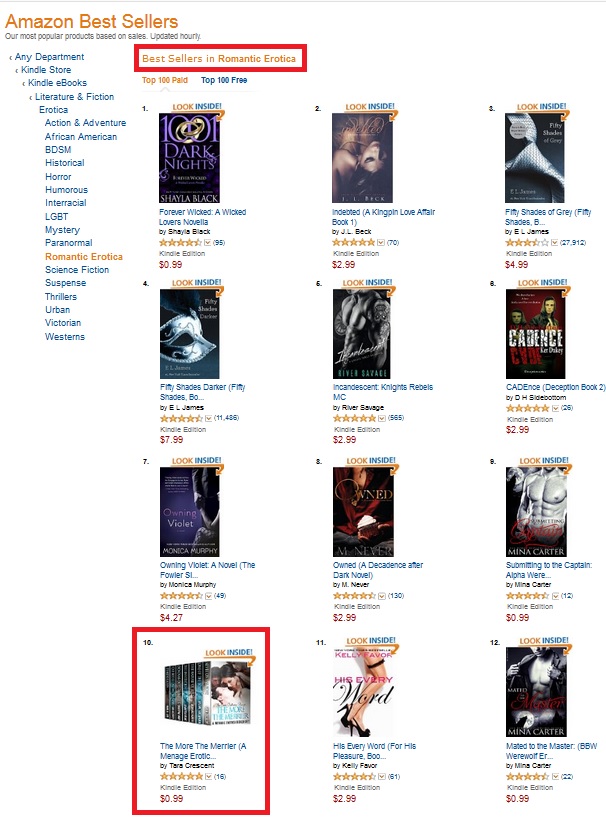Open the Science Fiction category link
Viewport: 606px width, 819px height.
click(x=77, y=270)
